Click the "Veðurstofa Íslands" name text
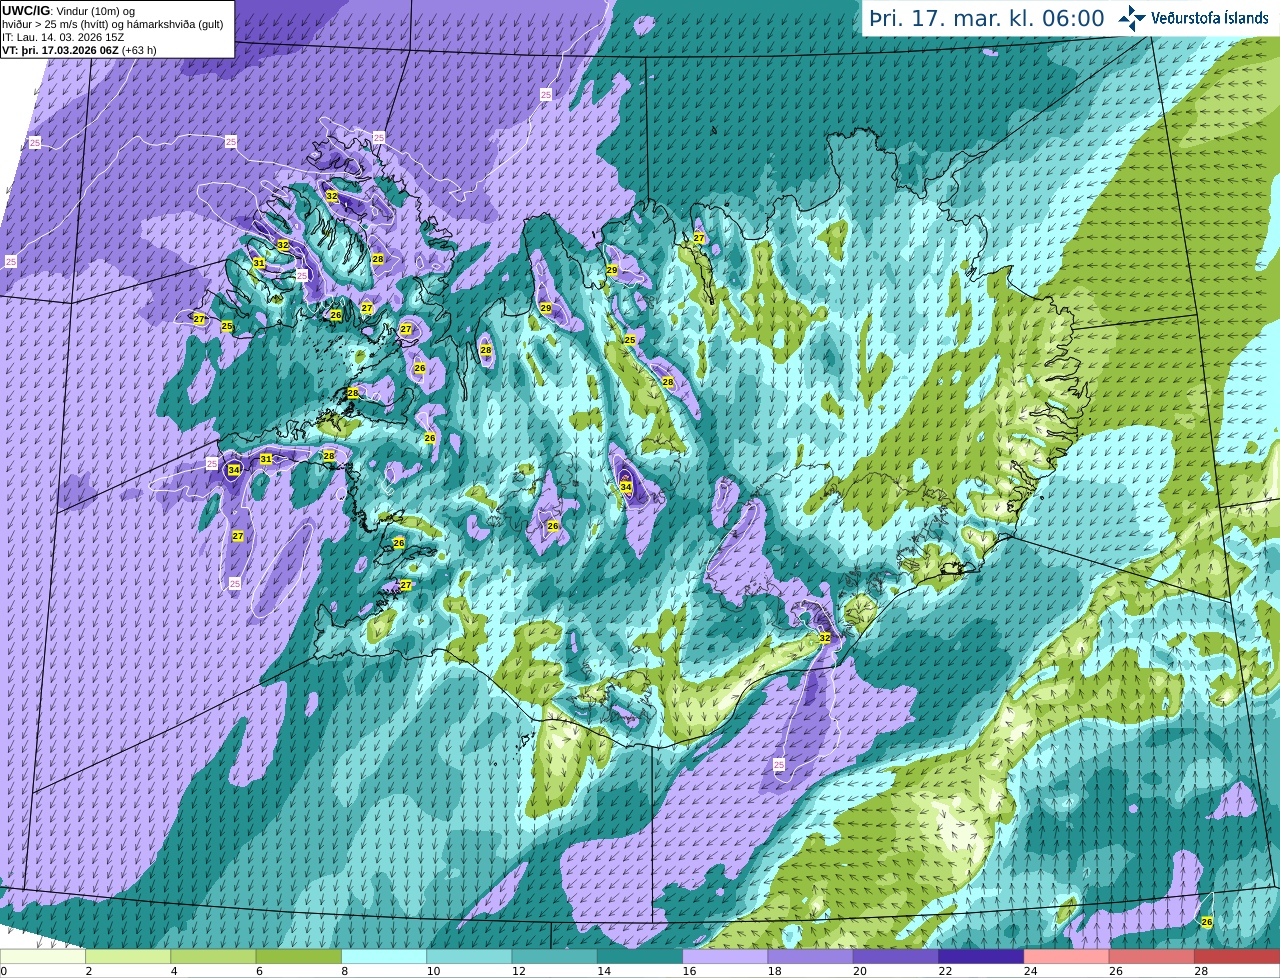 1209,18
